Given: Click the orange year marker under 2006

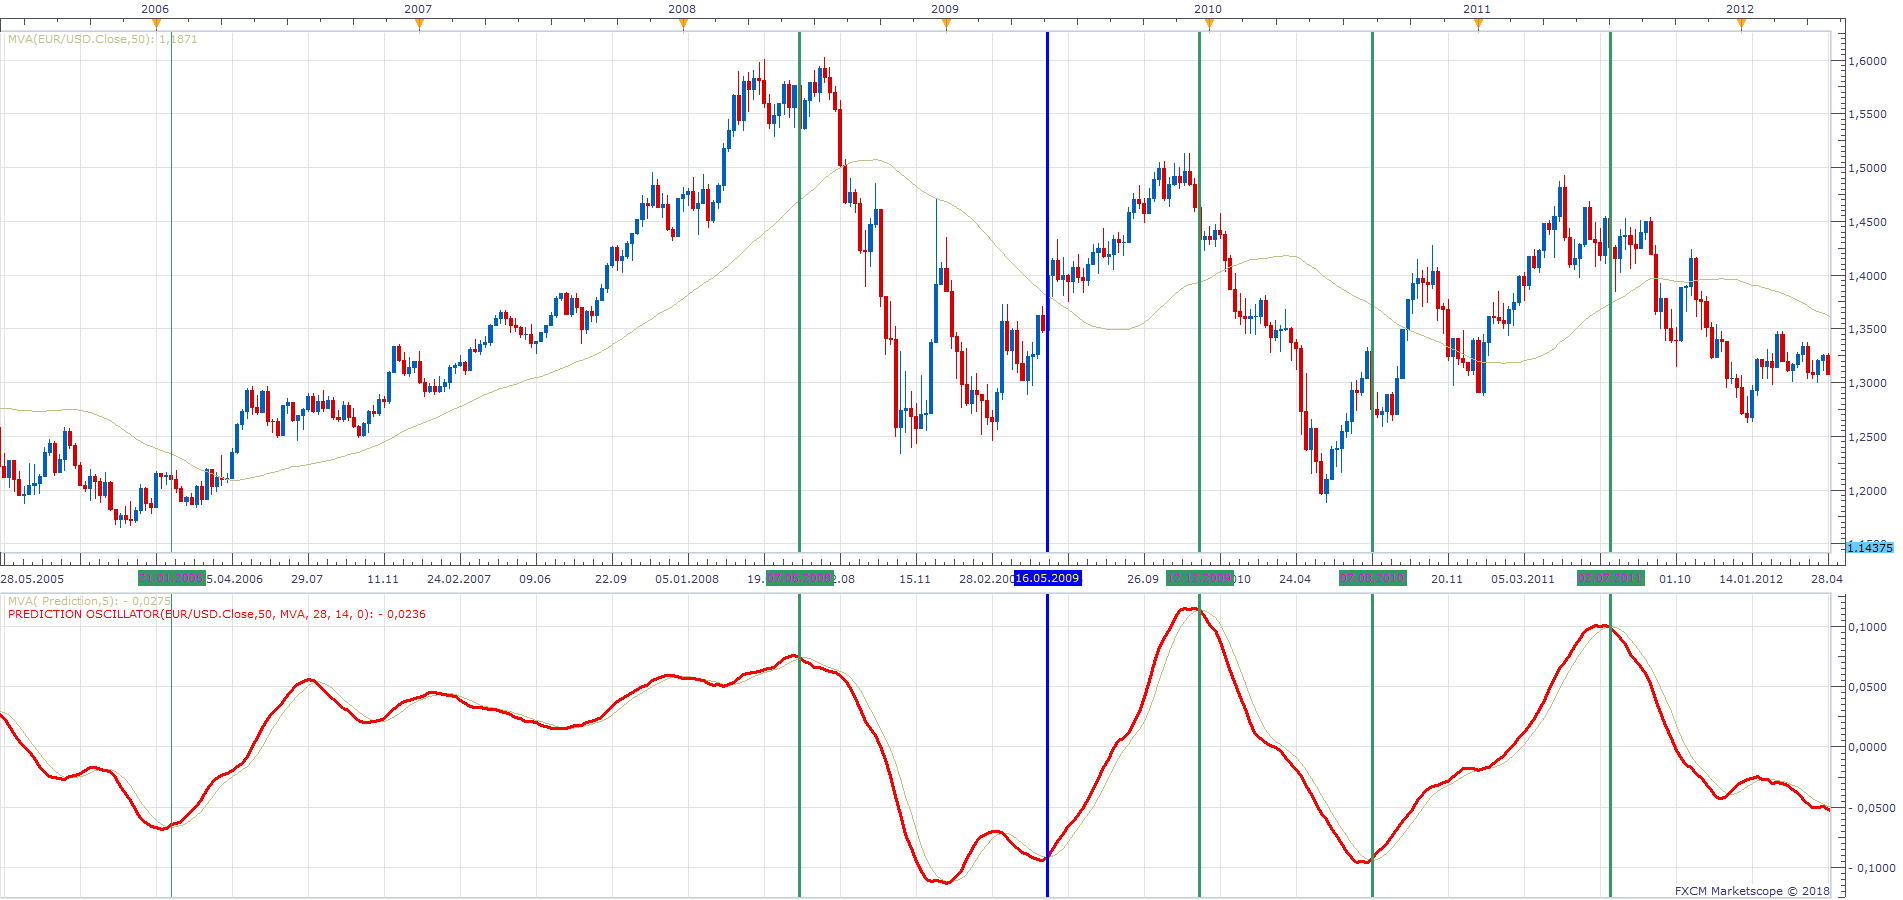Looking at the screenshot, I should [x=156, y=24].
